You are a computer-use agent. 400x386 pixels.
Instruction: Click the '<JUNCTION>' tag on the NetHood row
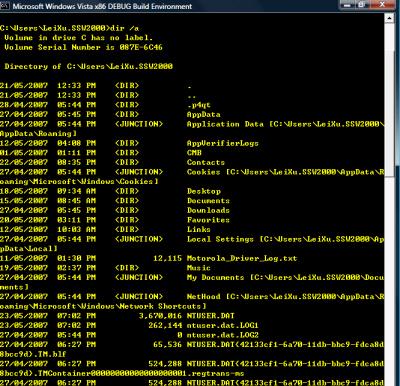click(x=139, y=297)
